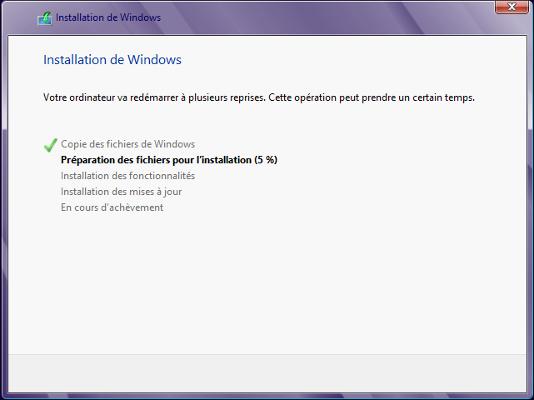This screenshot has height=400, width=534.
Task: Select 'Copie des fichiers de Windows' step
Action: click(128, 144)
